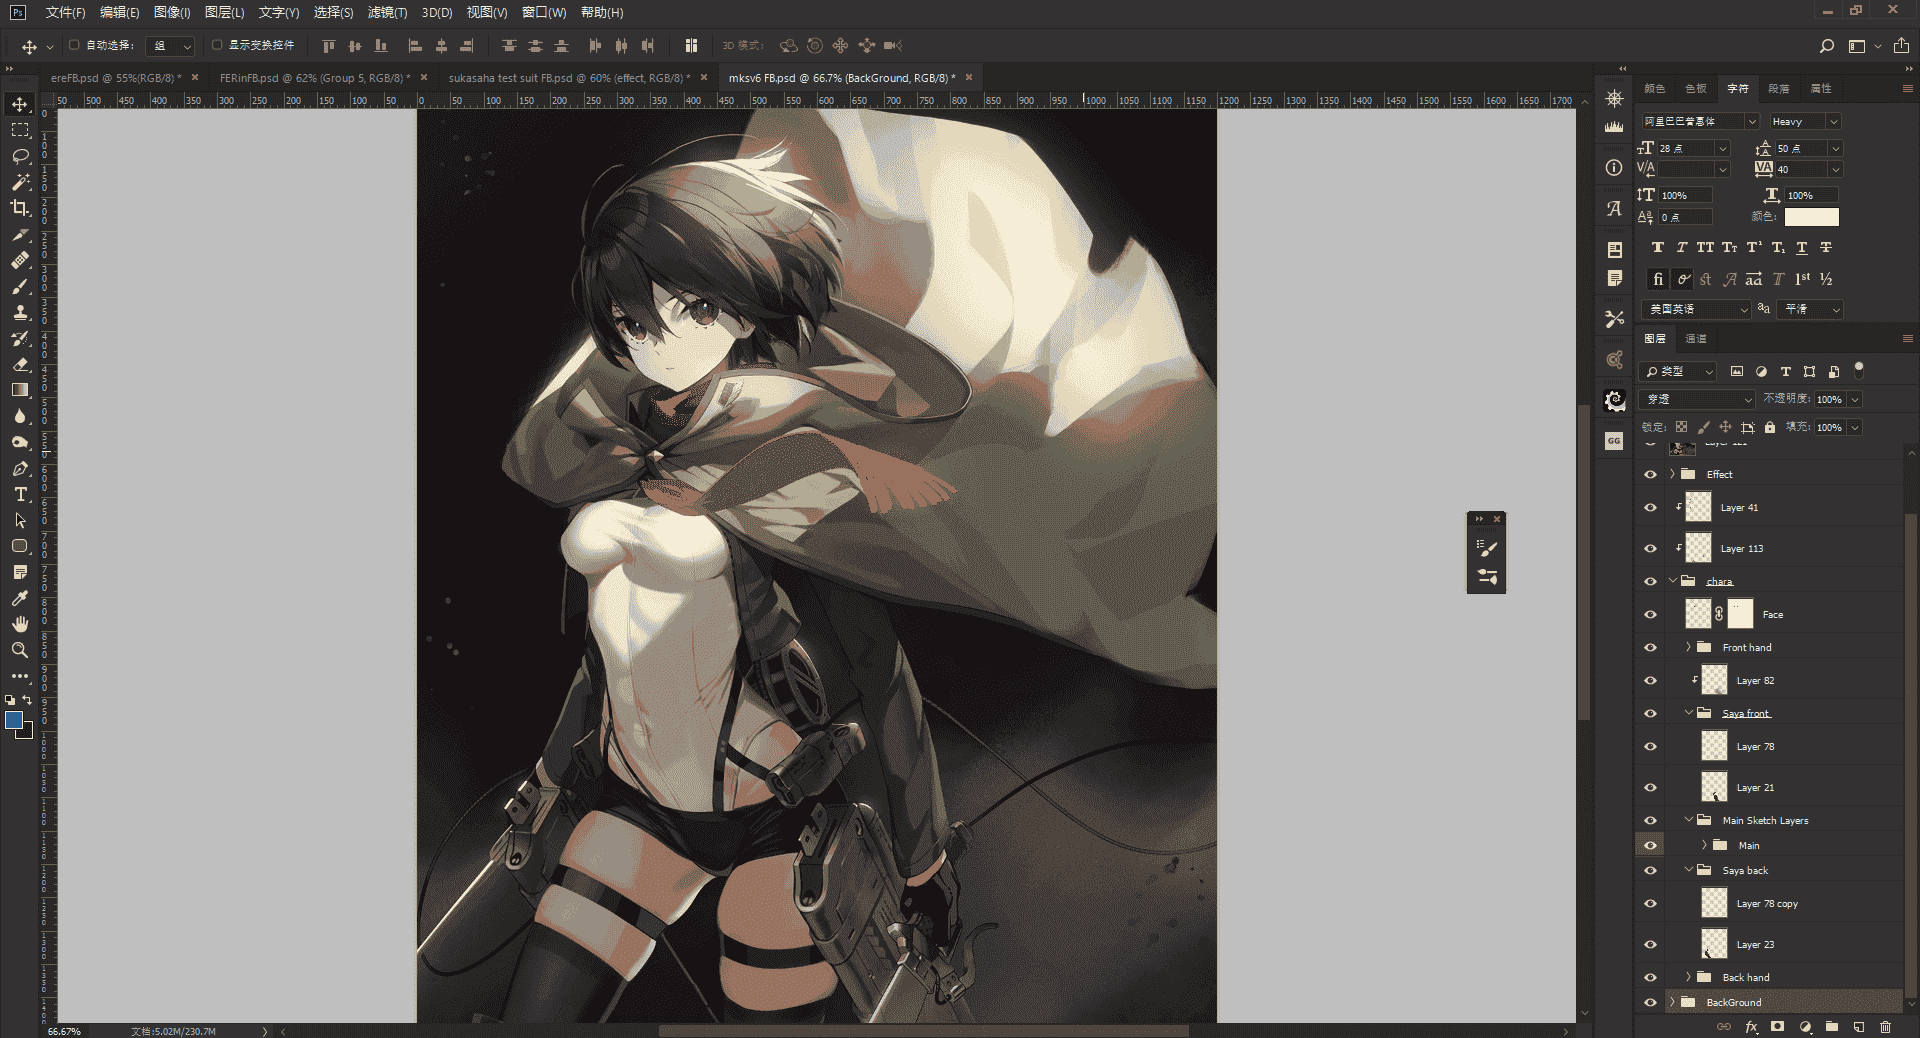The width and height of the screenshot is (1920, 1038).
Task: Expand the Back hand group
Action: (1688, 977)
